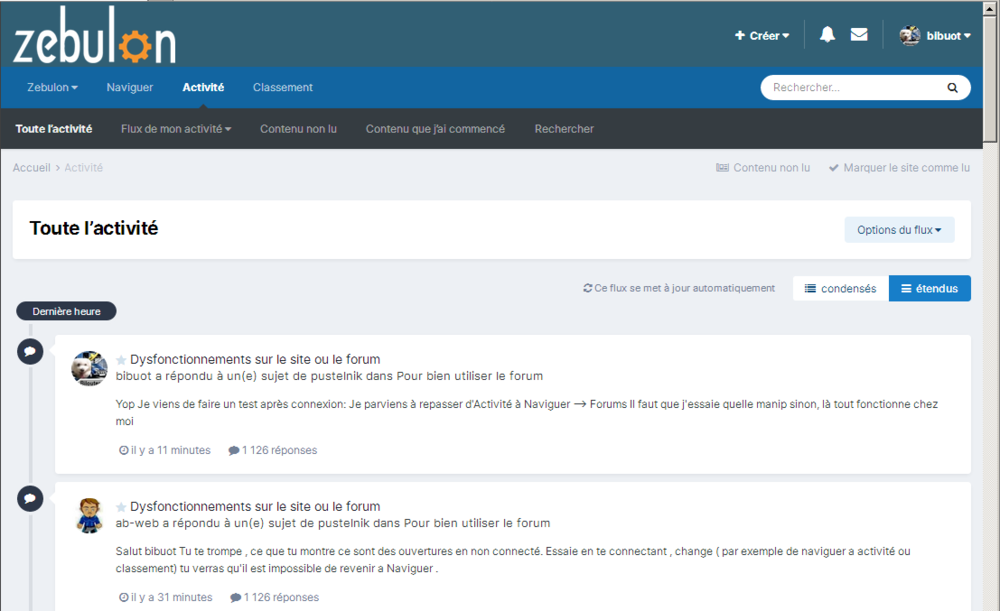The width and height of the screenshot is (1000, 611).
Task: Open the Classement tab
Action: [282, 88]
